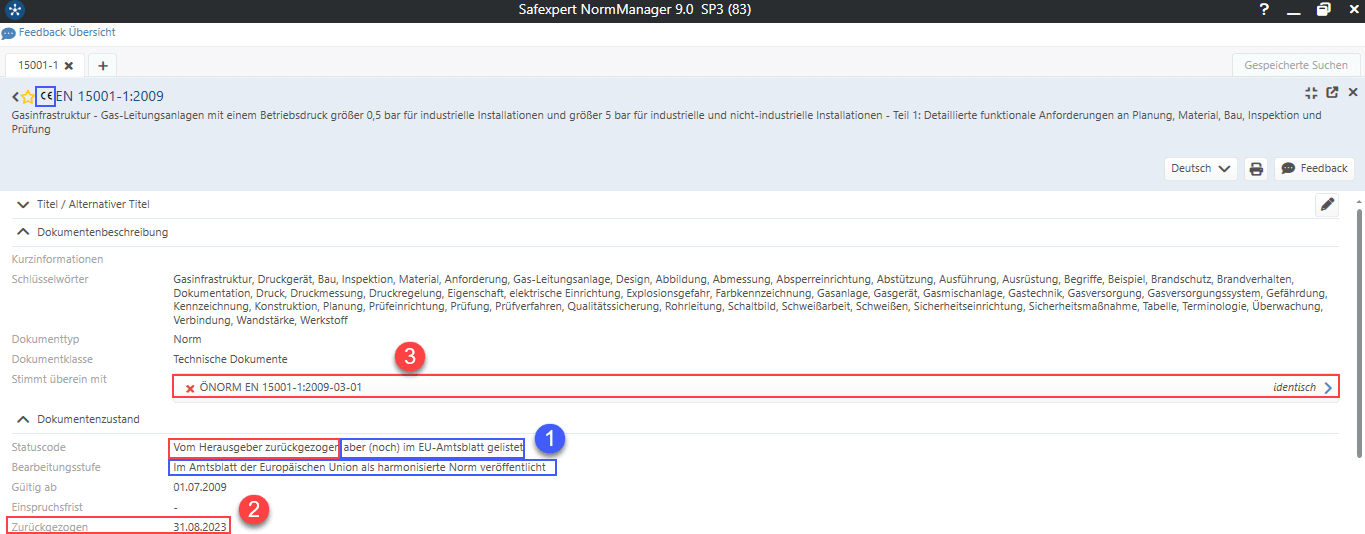Close the document detail panel

point(1352,93)
